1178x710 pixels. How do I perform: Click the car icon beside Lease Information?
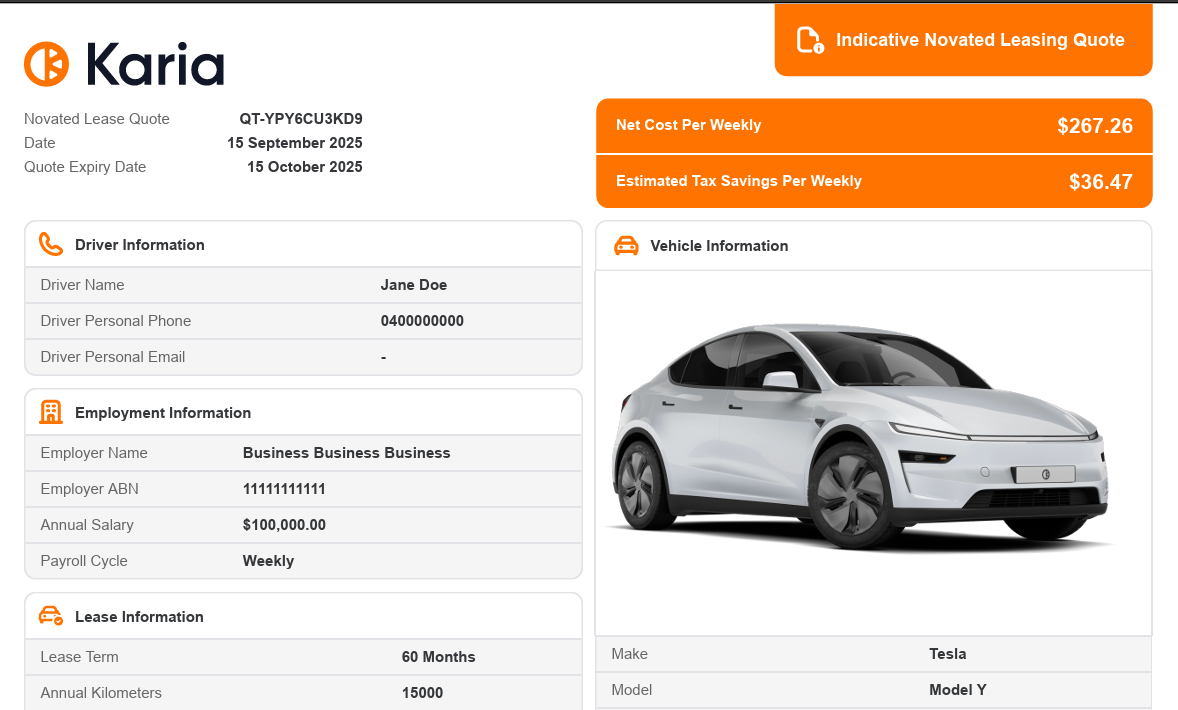click(x=50, y=617)
